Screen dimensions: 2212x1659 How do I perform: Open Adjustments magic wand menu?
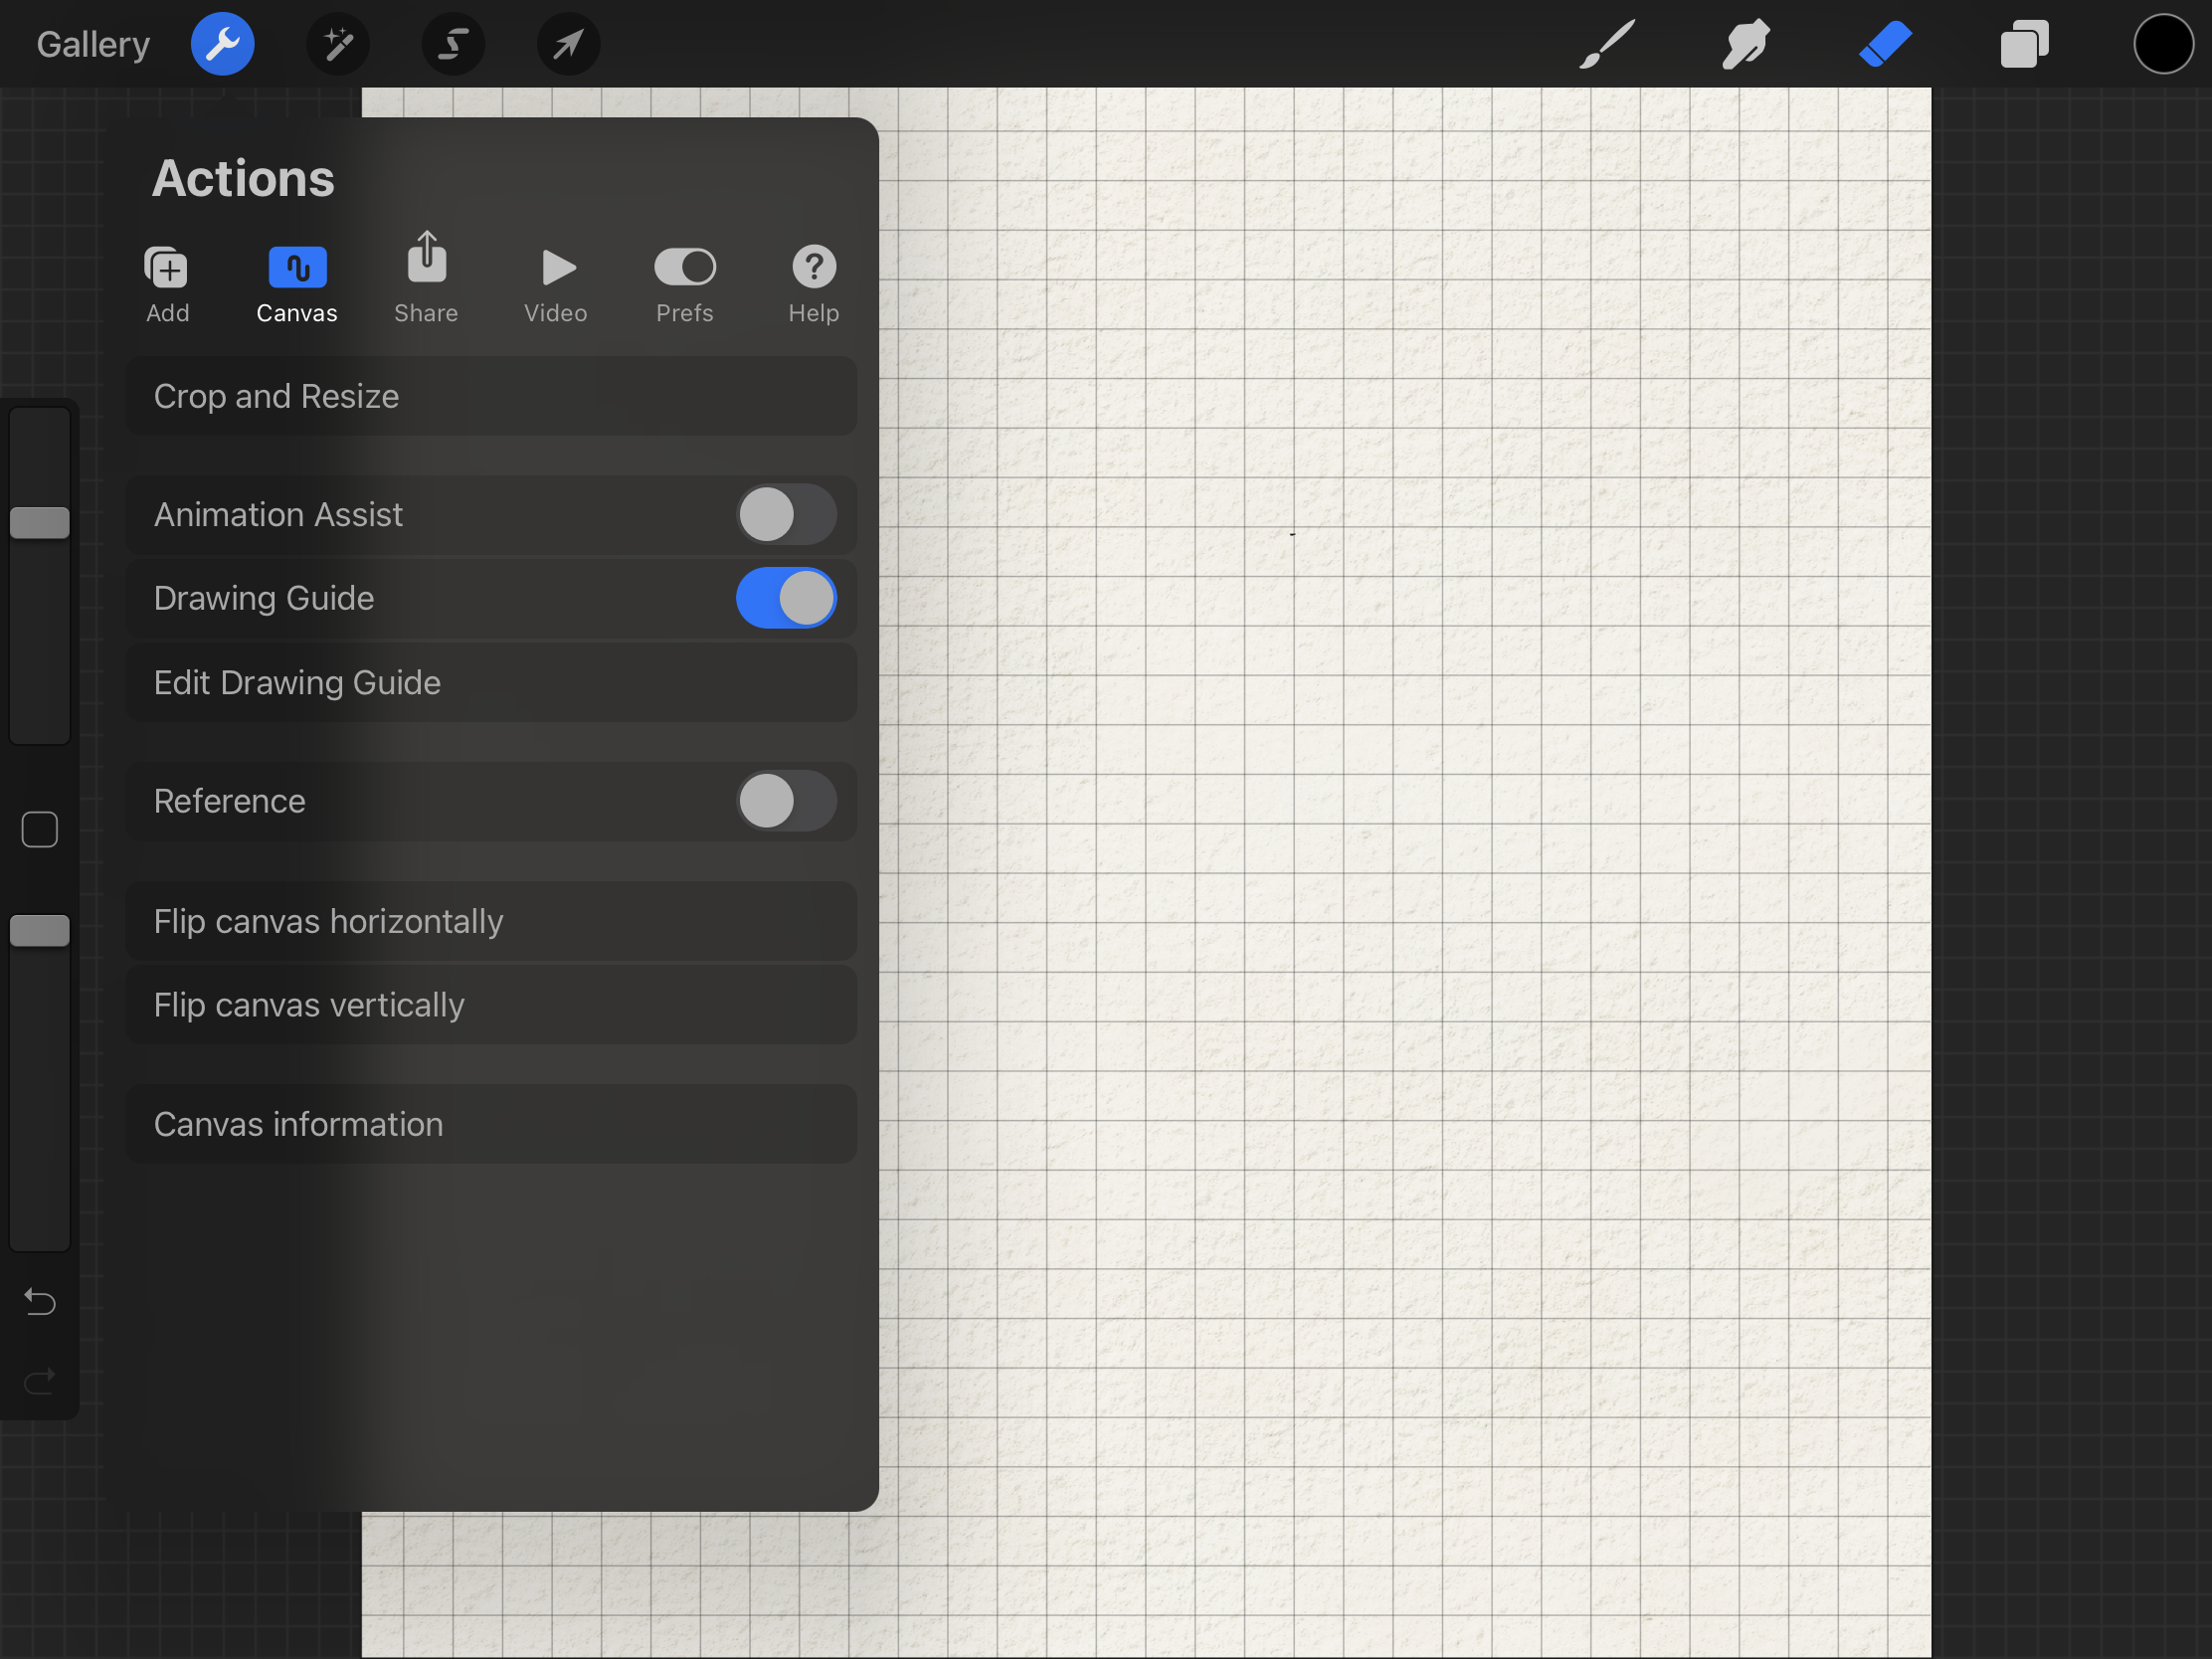[338, 44]
